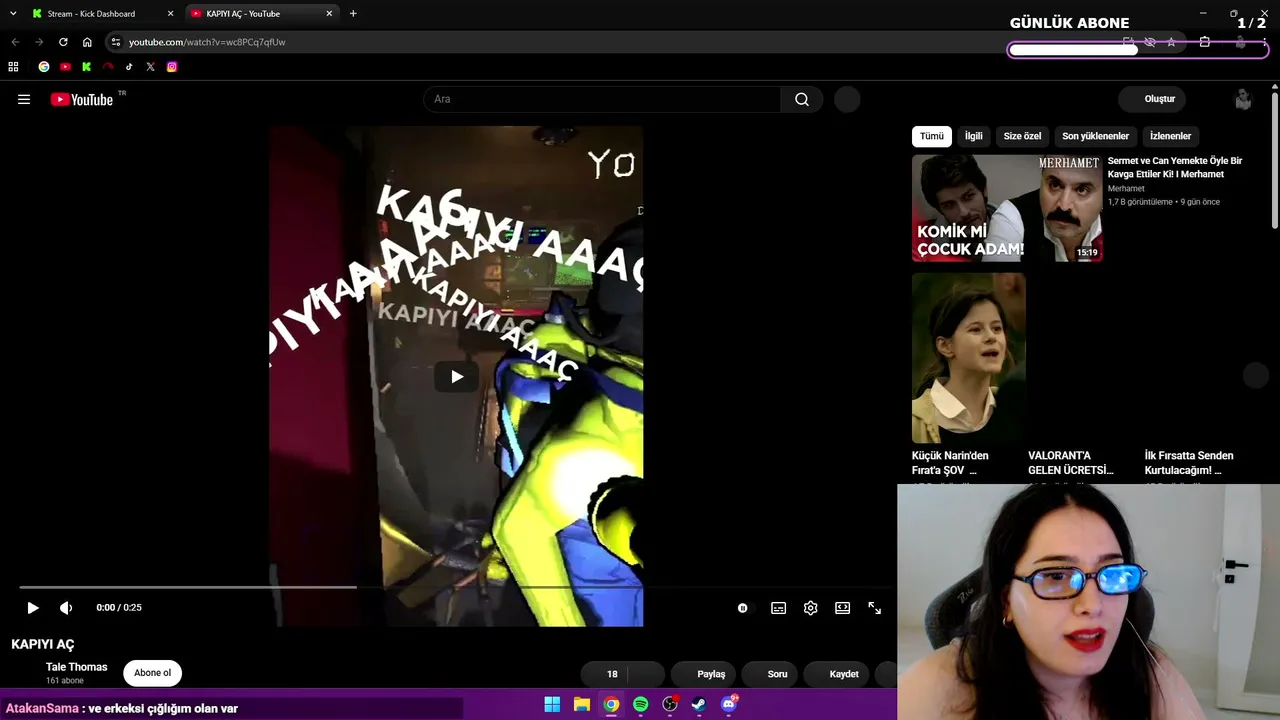Switch to the Stream - Kick Dashboard tab
1280x720 pixels.
(x=102, y=14)
